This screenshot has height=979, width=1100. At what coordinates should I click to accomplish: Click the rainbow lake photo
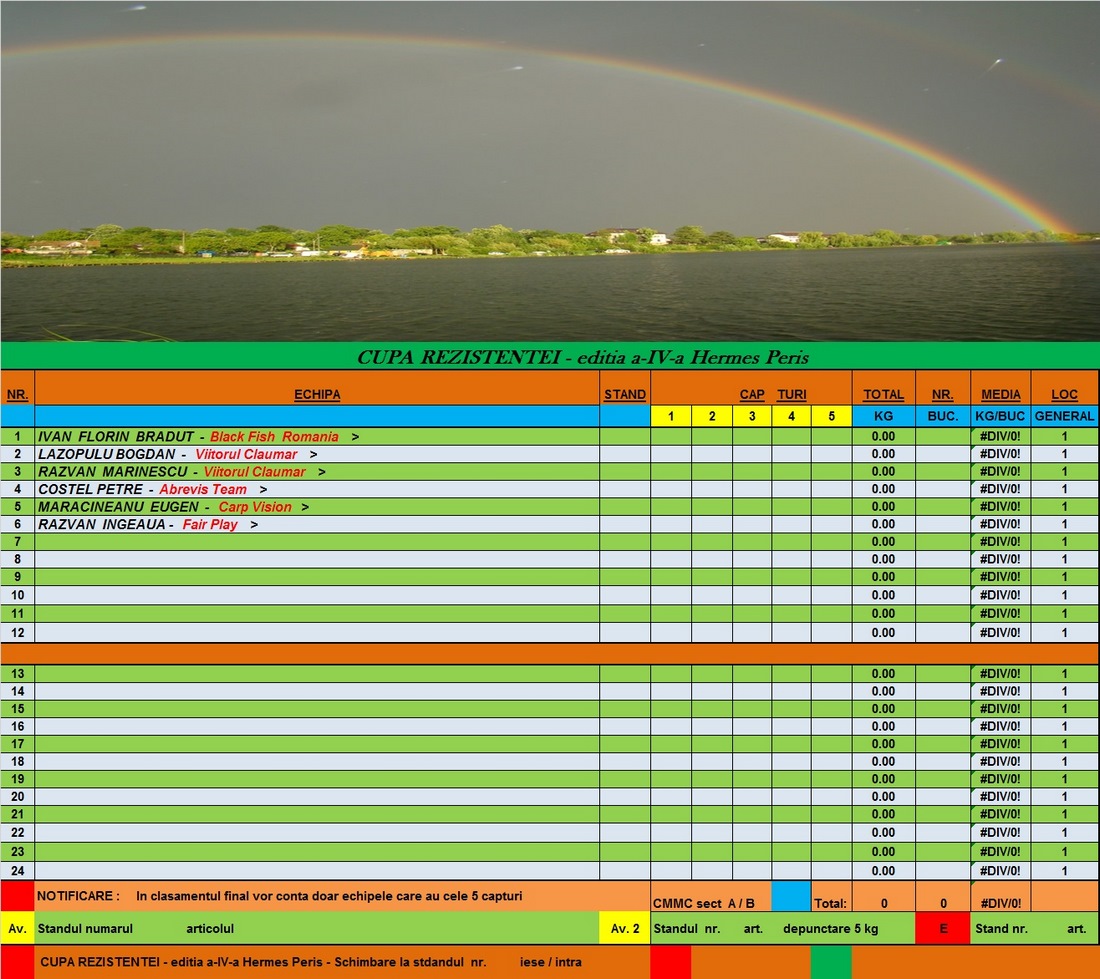pos(550,170)
